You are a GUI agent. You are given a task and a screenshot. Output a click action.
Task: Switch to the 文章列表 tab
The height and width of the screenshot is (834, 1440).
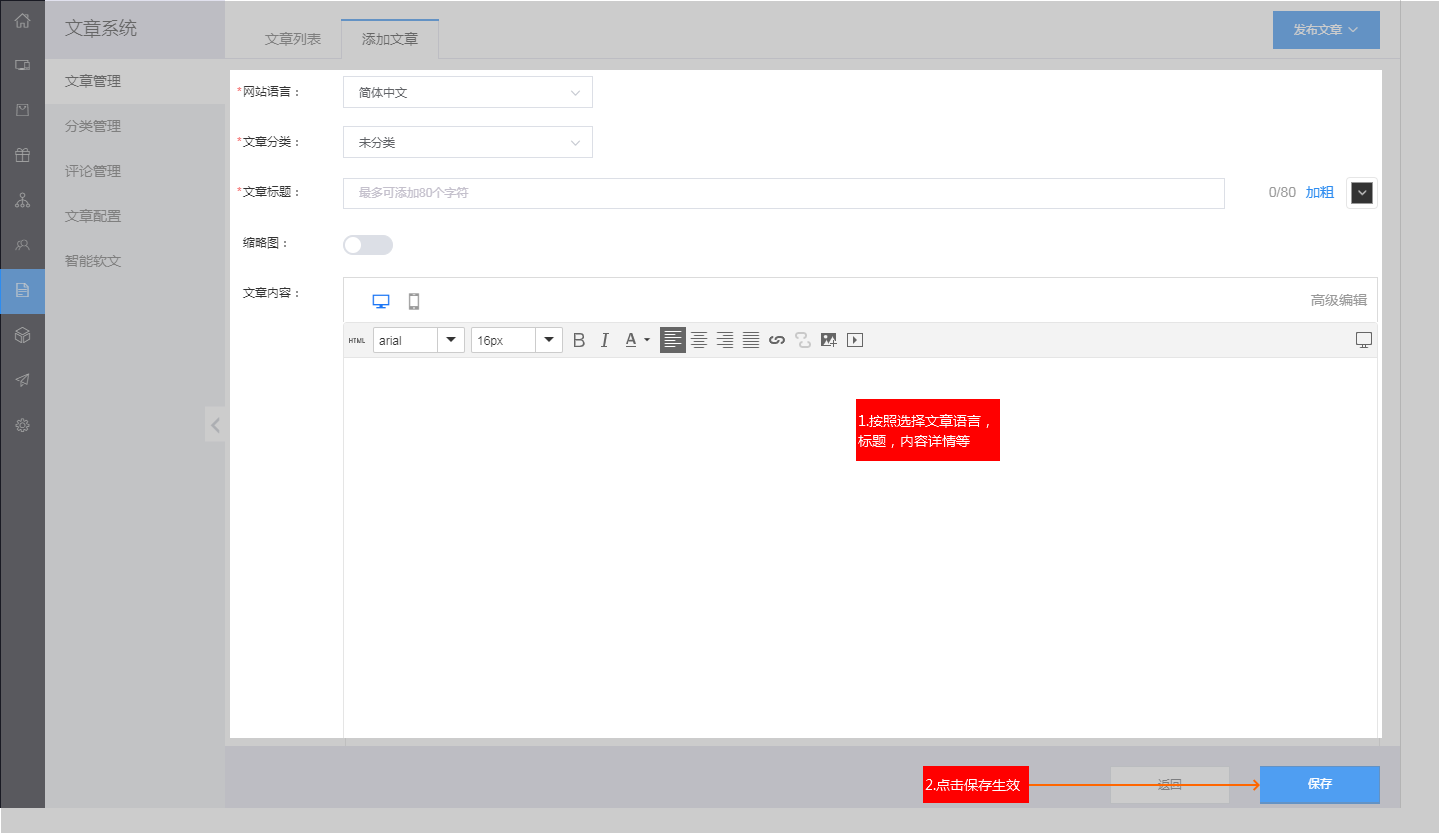pyautogui.click(x=293, y=39)
